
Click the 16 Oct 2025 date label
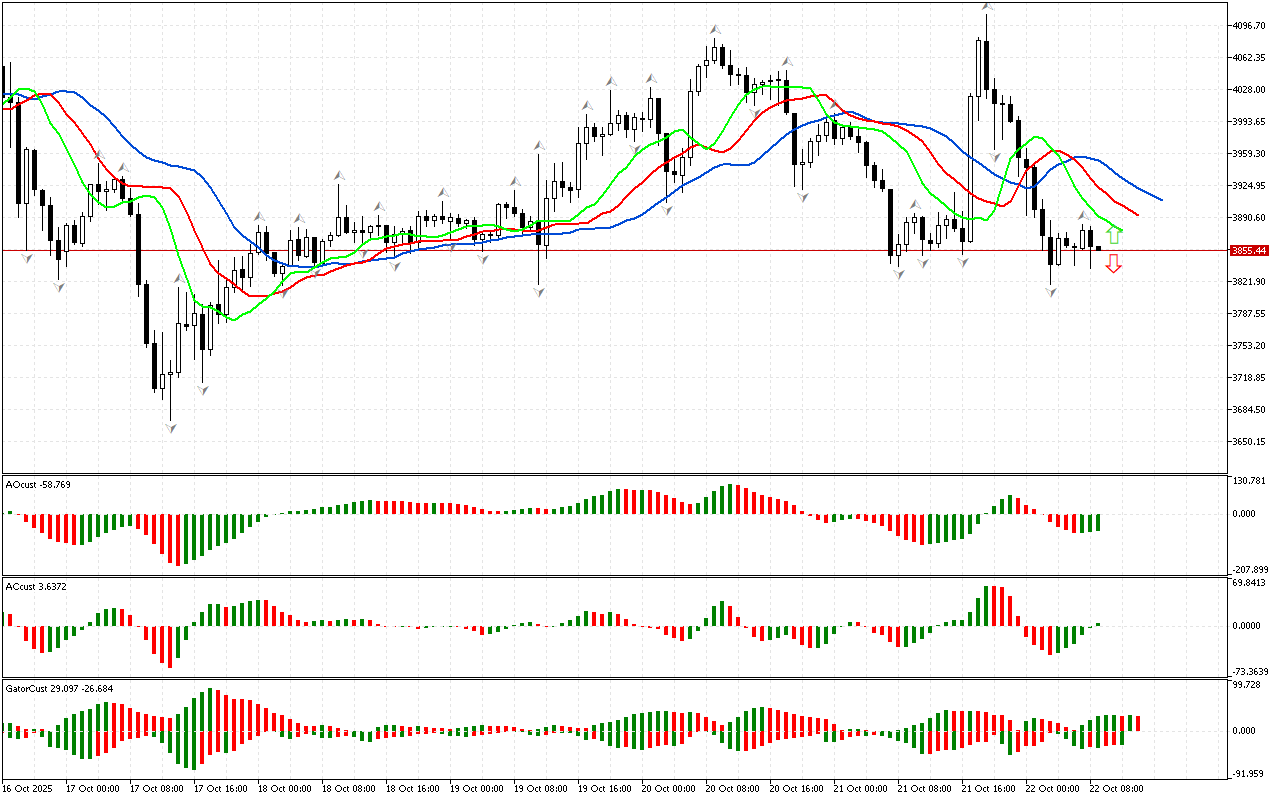pos(27,789)
